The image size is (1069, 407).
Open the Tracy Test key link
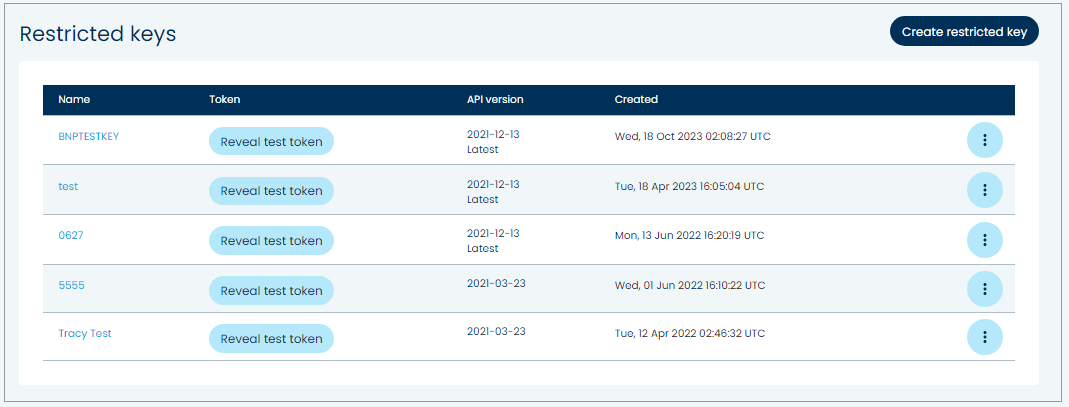[85, 334]
